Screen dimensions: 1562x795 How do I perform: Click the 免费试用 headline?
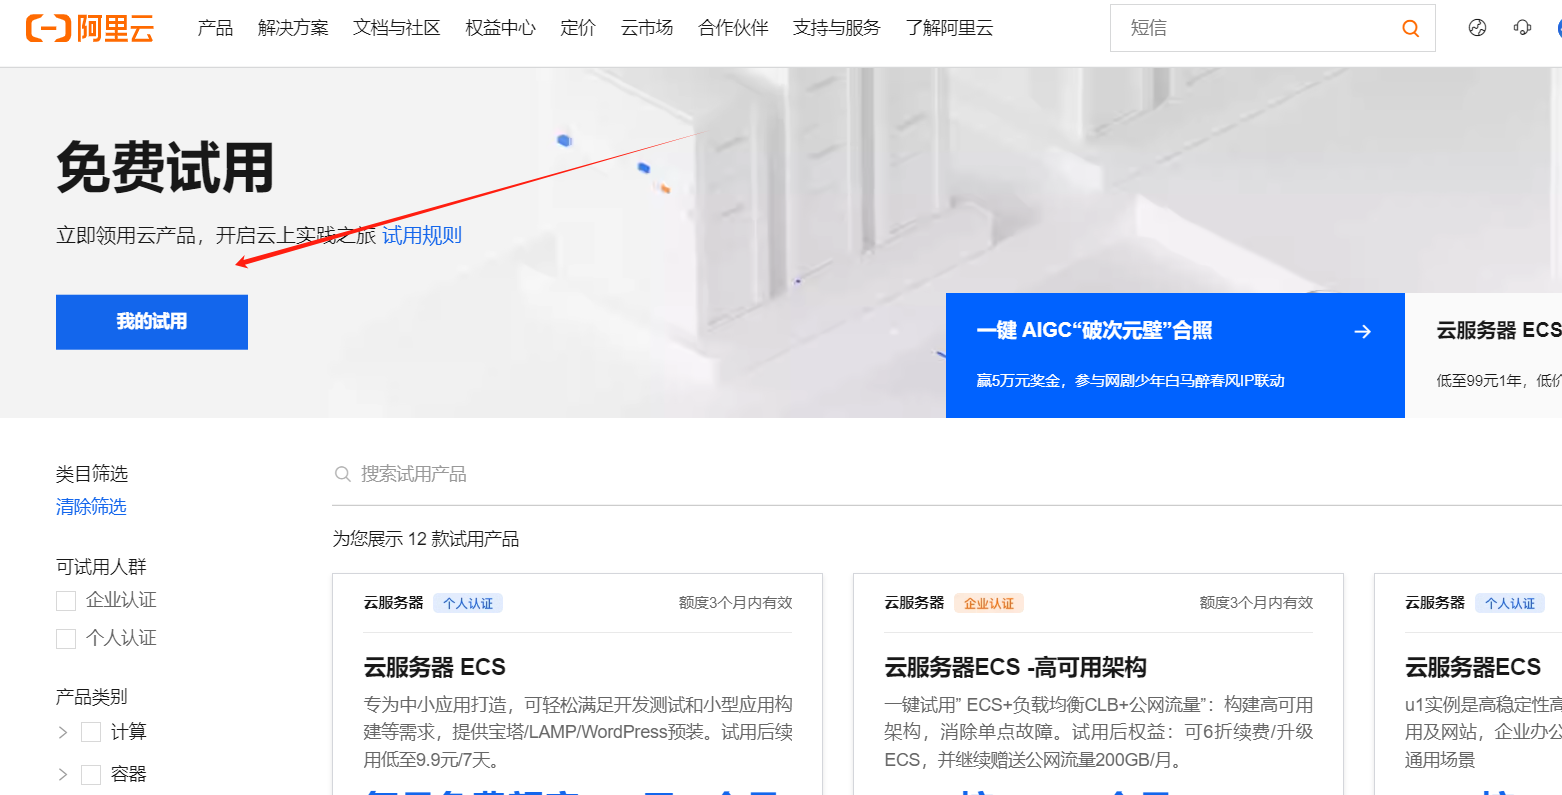pyautogui.click(x=165, y=167)
